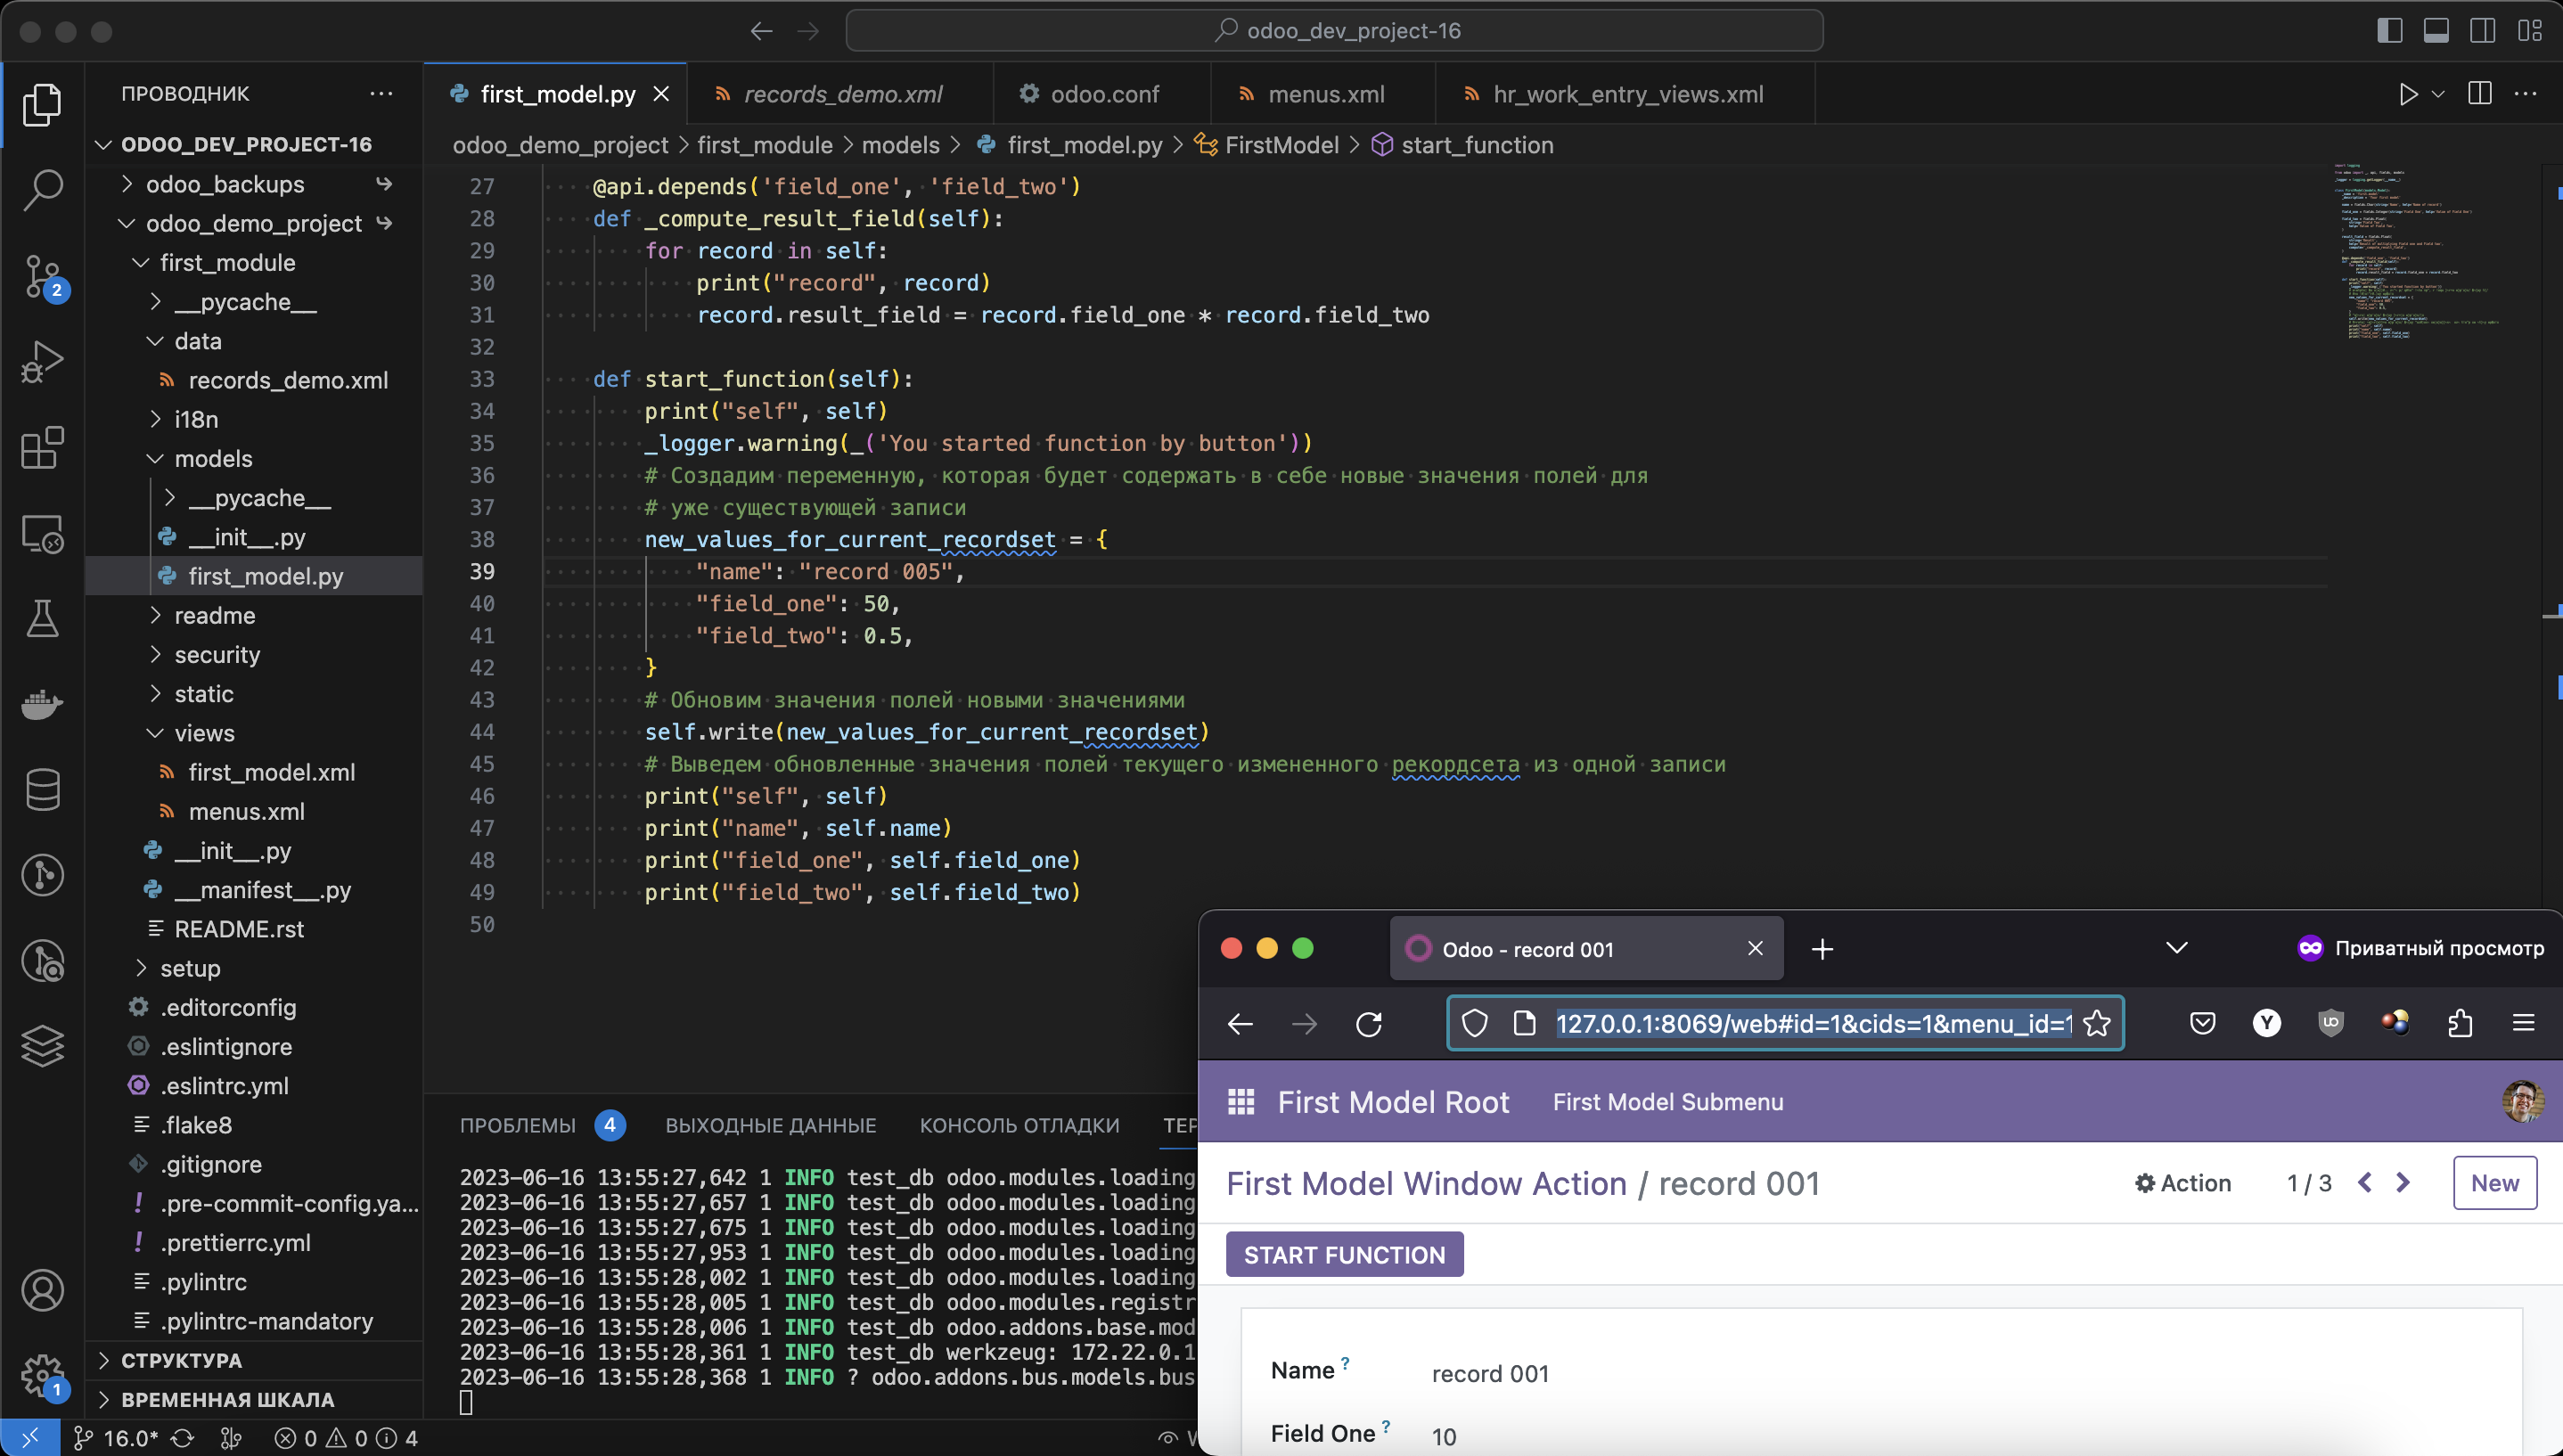2563x1456 pixels.
Task: Click the VS Code search command center
Action: pos(1334,31)
